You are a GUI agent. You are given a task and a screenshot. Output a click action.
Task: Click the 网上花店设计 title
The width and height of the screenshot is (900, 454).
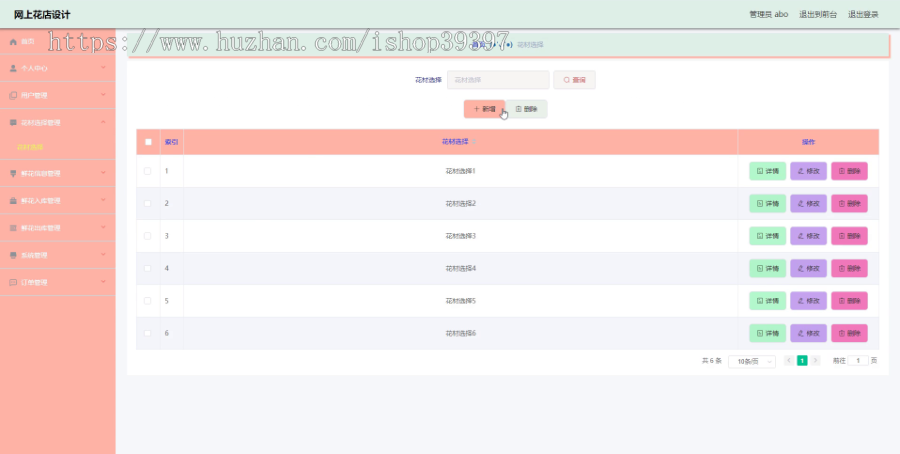click(x=42, y=14)
